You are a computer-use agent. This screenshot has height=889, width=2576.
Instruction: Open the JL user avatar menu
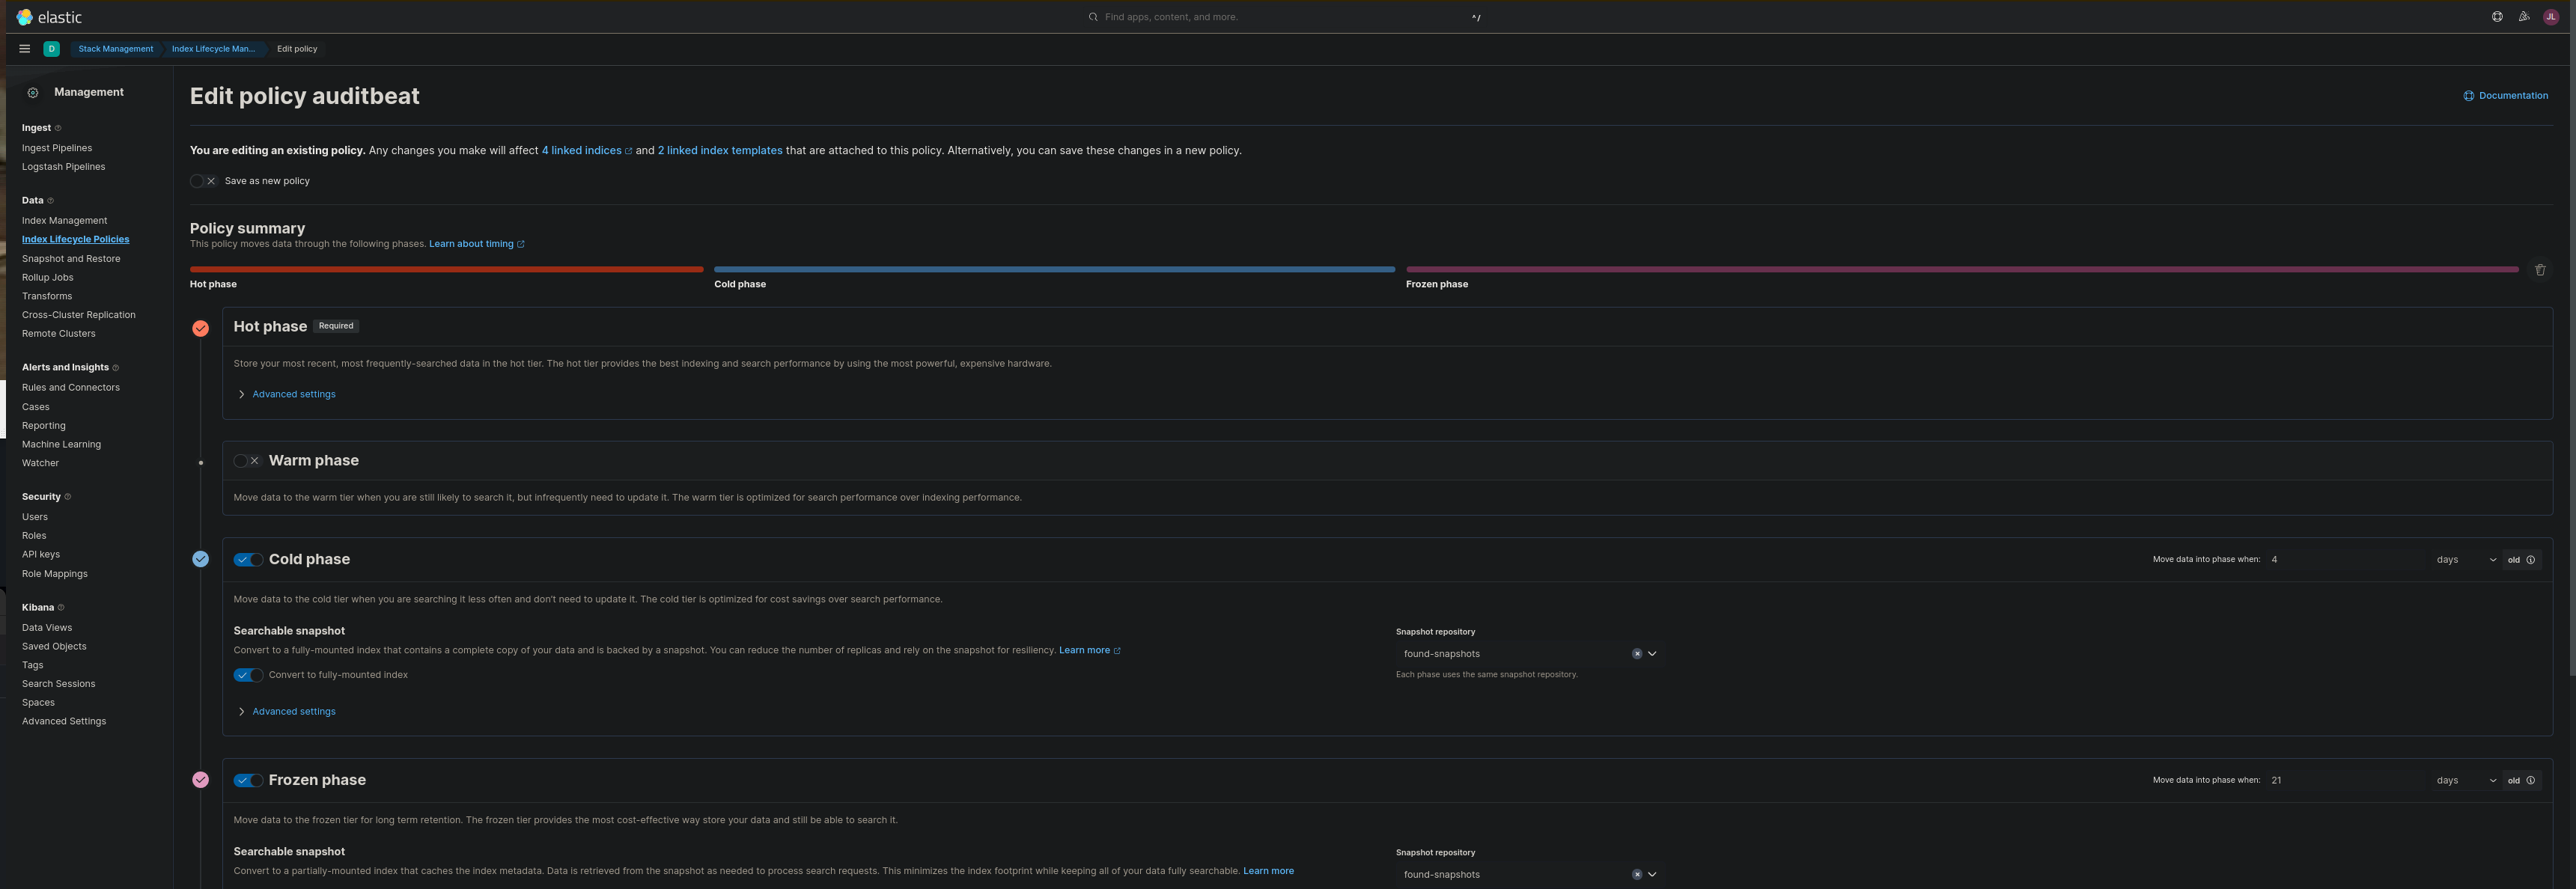coord(2551,17)
